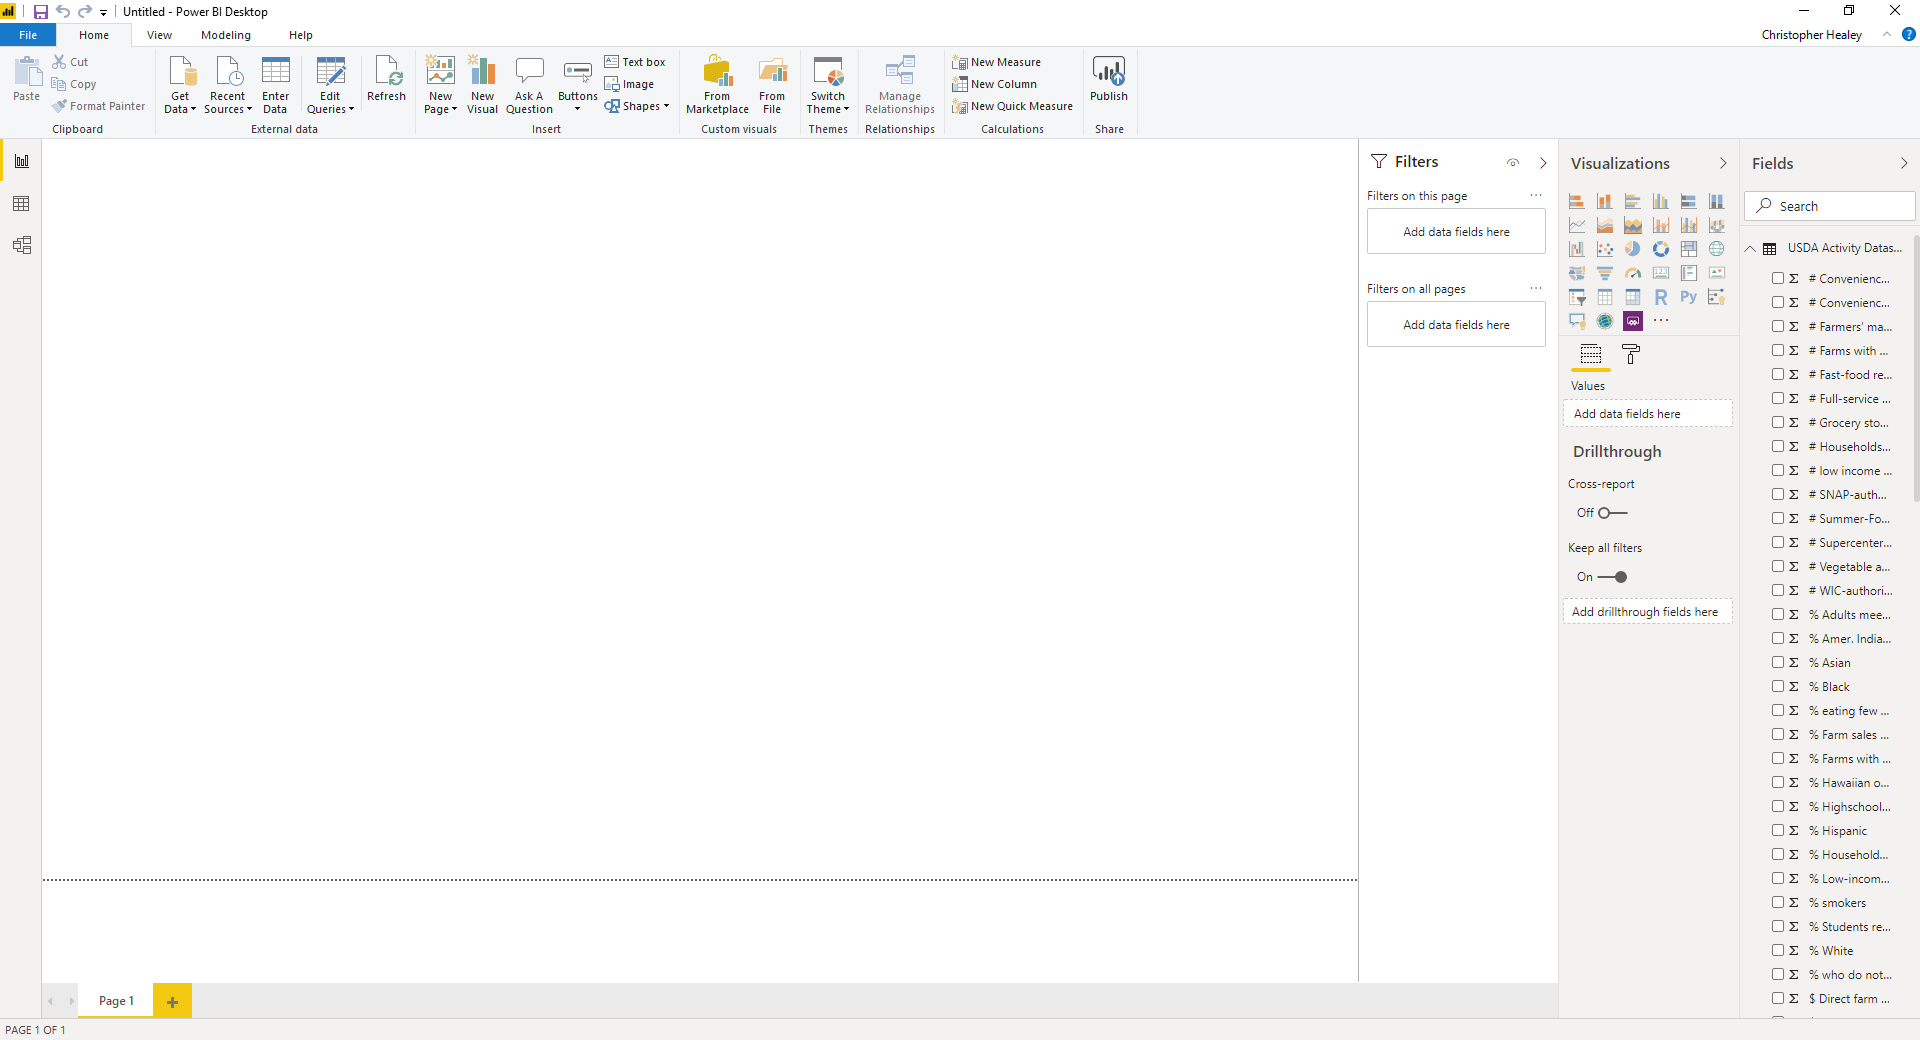Viewport: 1920px width, 1040px height.
Task: Select the Q&A visual
Action: pos(1577,321)
